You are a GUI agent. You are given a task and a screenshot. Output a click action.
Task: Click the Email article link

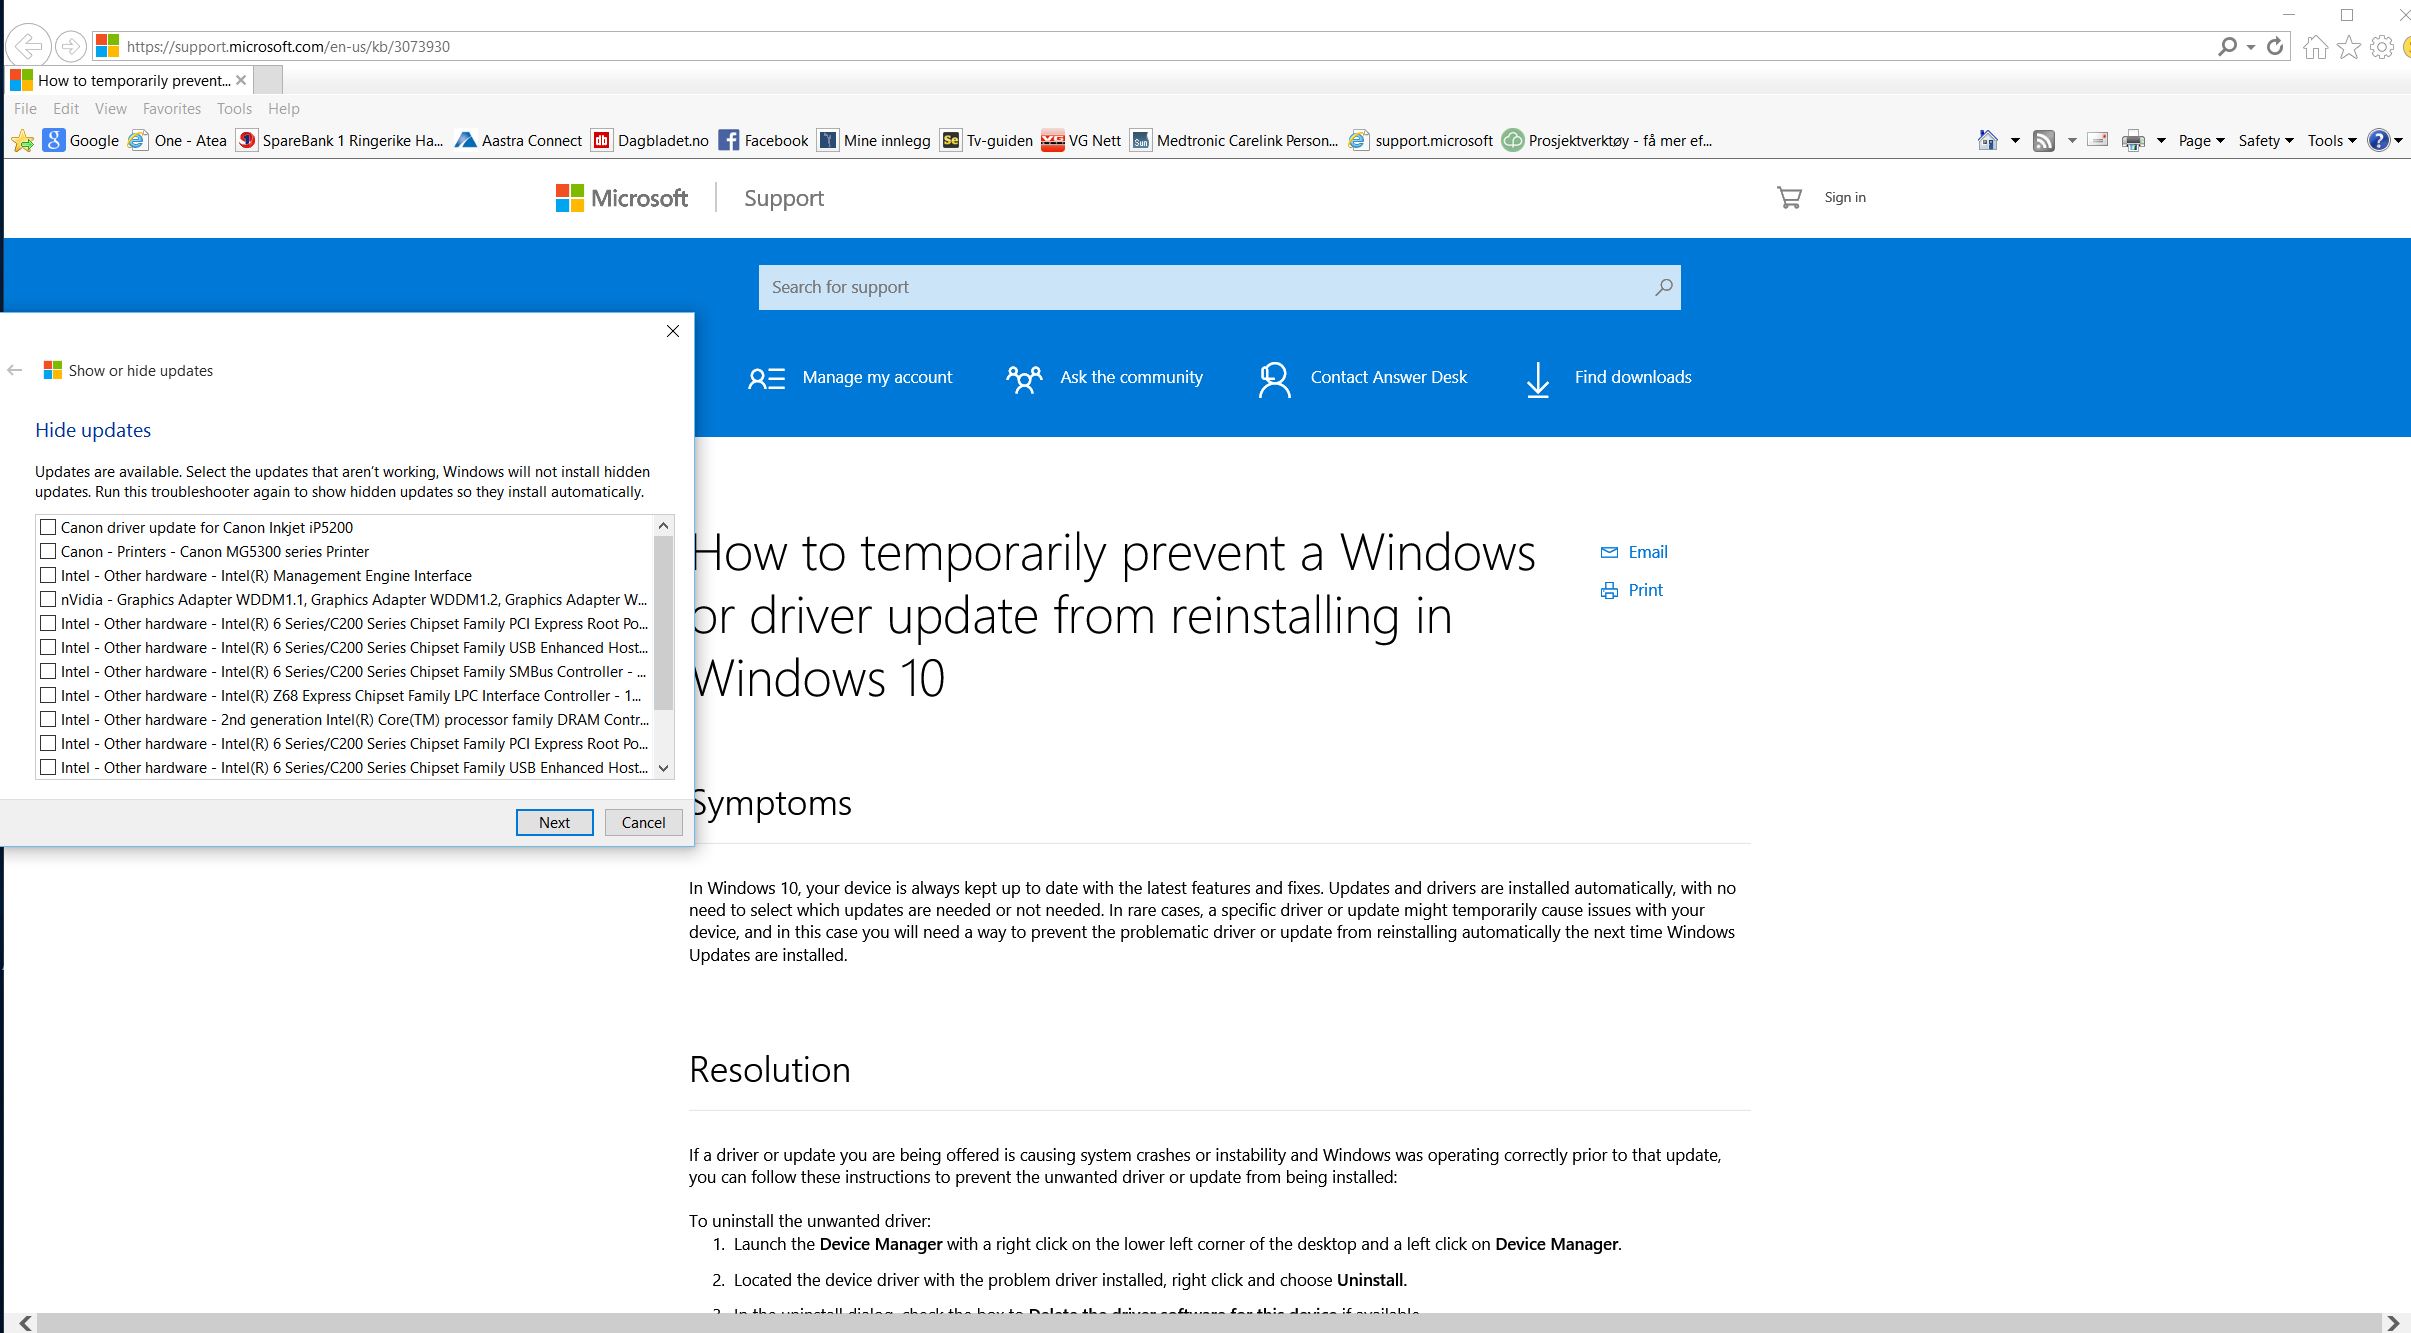(x=1634, y=552)
